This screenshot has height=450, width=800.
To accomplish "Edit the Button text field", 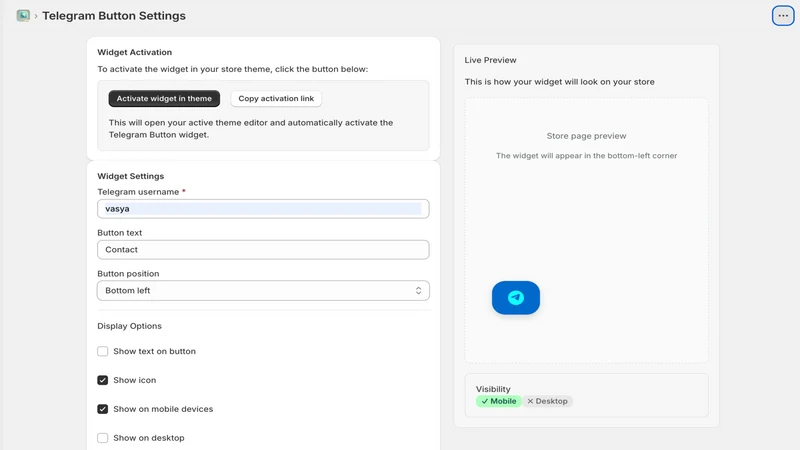I will coord(263,249).
